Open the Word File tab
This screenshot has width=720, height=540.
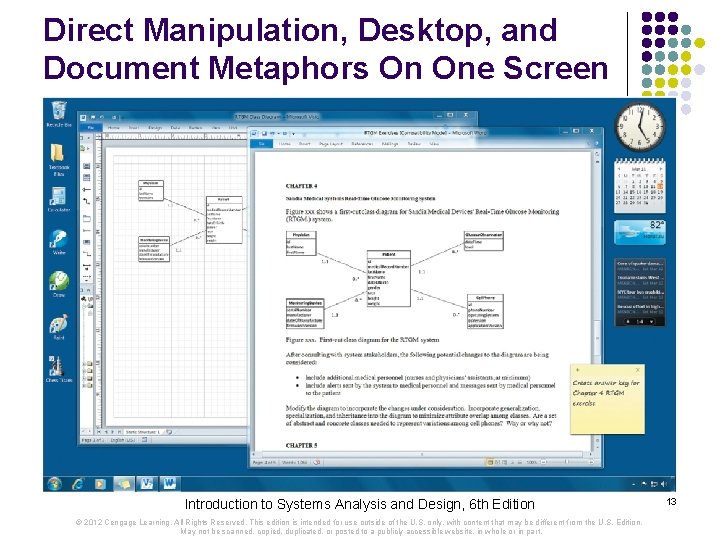pyautogui.click(x=262, y=144)
